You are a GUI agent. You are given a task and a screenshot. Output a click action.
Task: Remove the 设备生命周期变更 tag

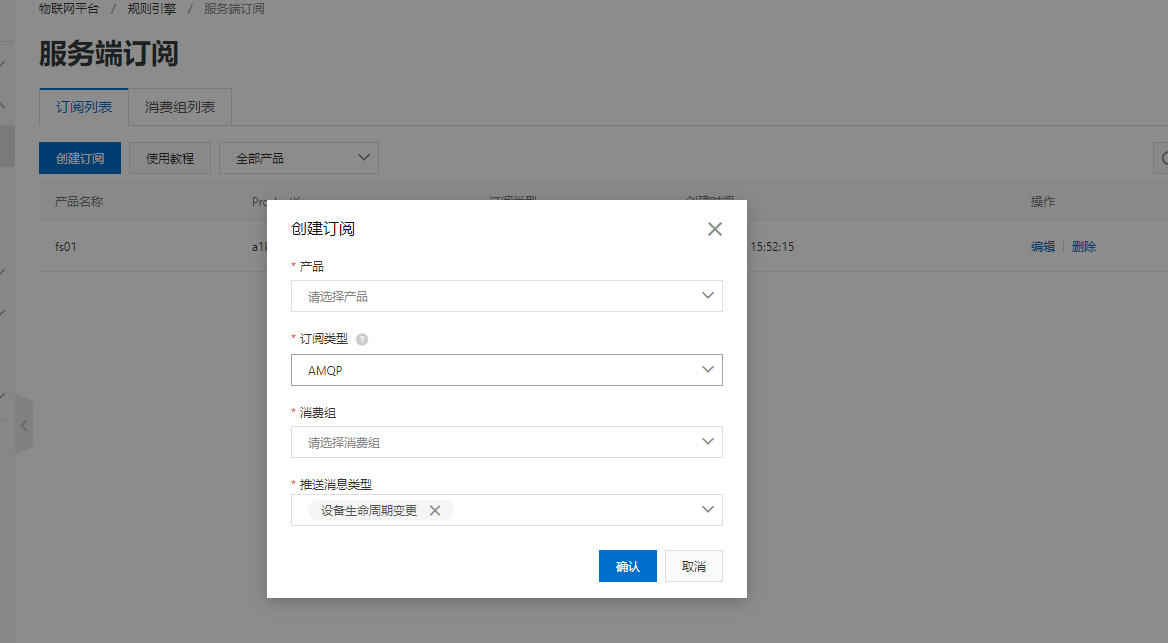tap(435, 510)
